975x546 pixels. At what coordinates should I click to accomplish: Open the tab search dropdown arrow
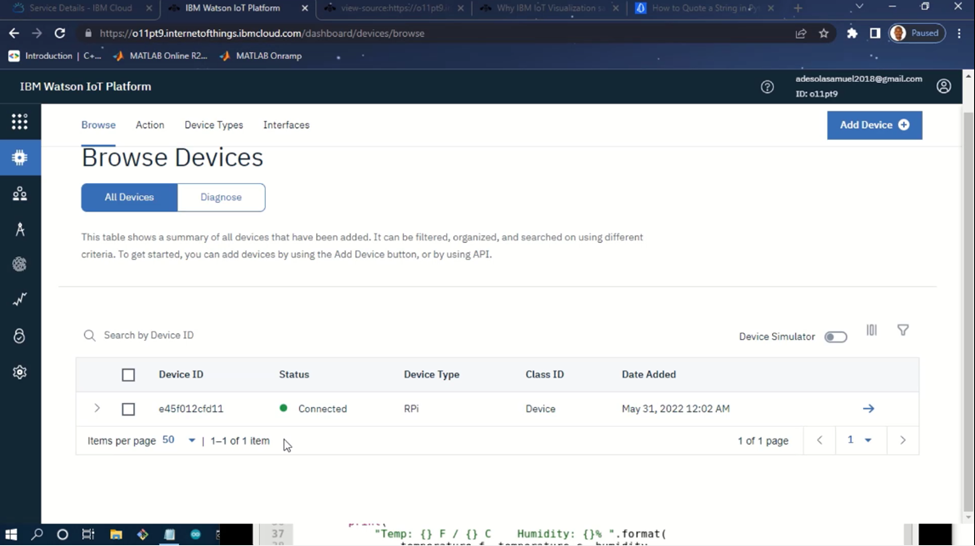(859, 7)
